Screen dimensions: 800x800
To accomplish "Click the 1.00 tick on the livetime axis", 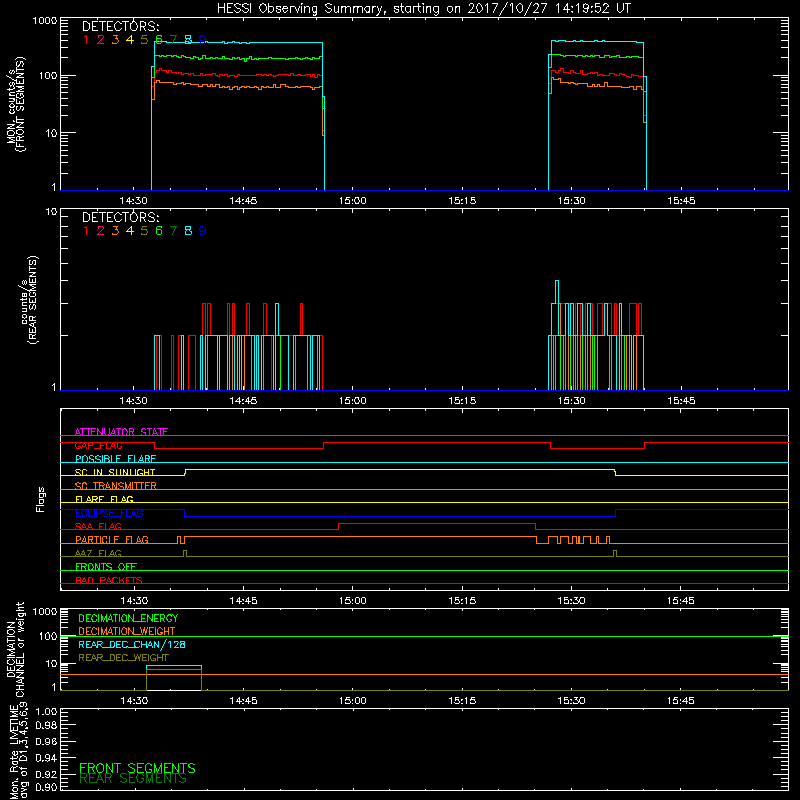I will pos(46,711).
